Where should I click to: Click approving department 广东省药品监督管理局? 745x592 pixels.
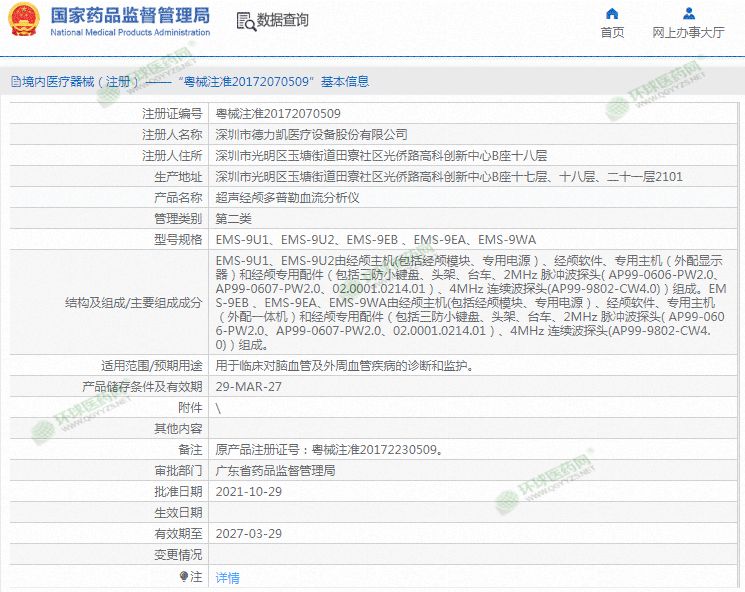[x=275, y=470]
